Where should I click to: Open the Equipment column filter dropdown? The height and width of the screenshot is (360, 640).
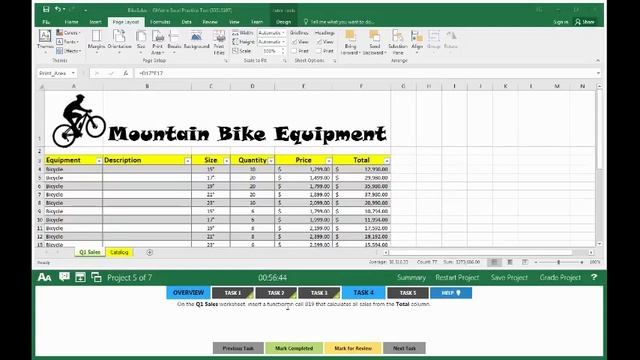coord(99,161)
